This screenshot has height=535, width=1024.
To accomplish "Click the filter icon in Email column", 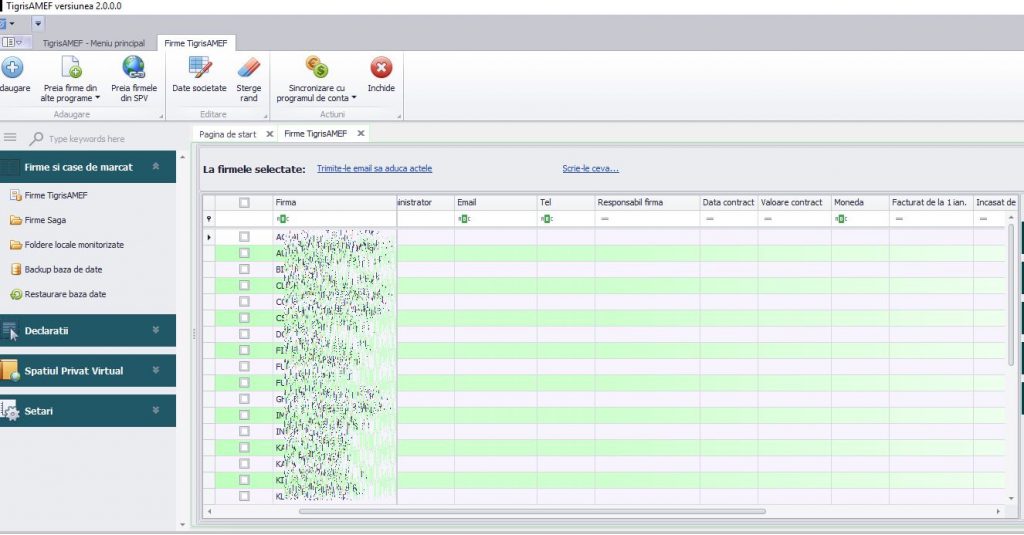I will tap(464, 219).
